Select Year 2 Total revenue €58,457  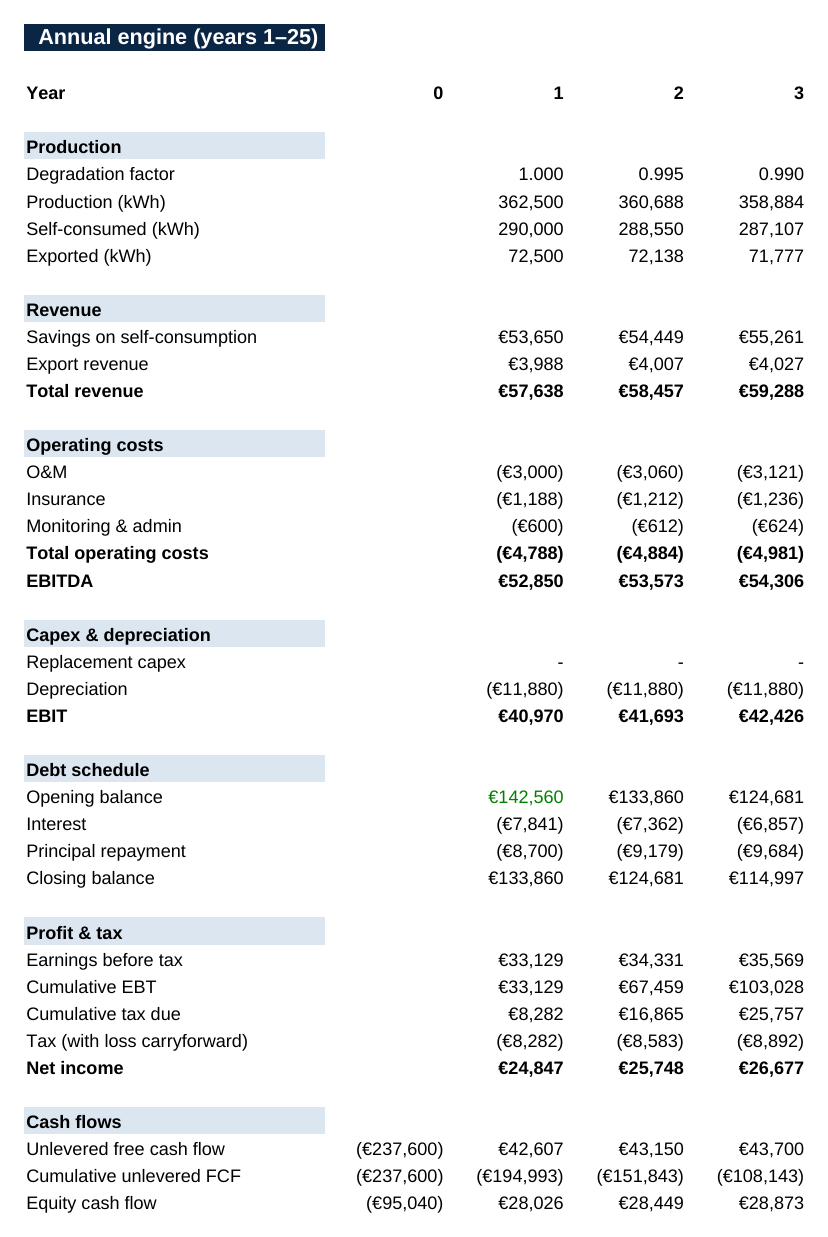coord(650,391)
